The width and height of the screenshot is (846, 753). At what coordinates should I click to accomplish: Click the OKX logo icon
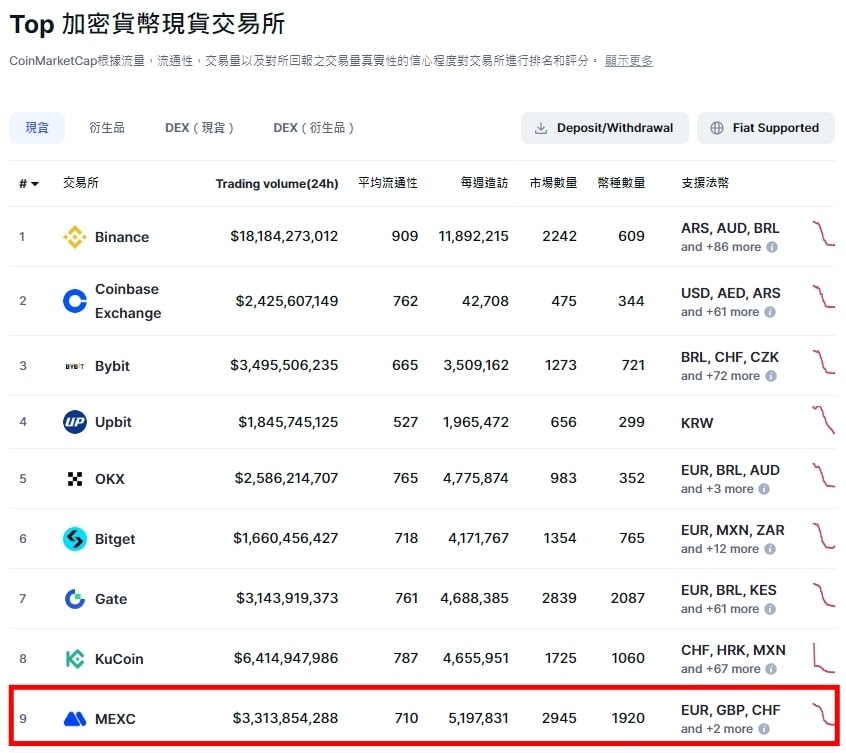tap(74, 479)
